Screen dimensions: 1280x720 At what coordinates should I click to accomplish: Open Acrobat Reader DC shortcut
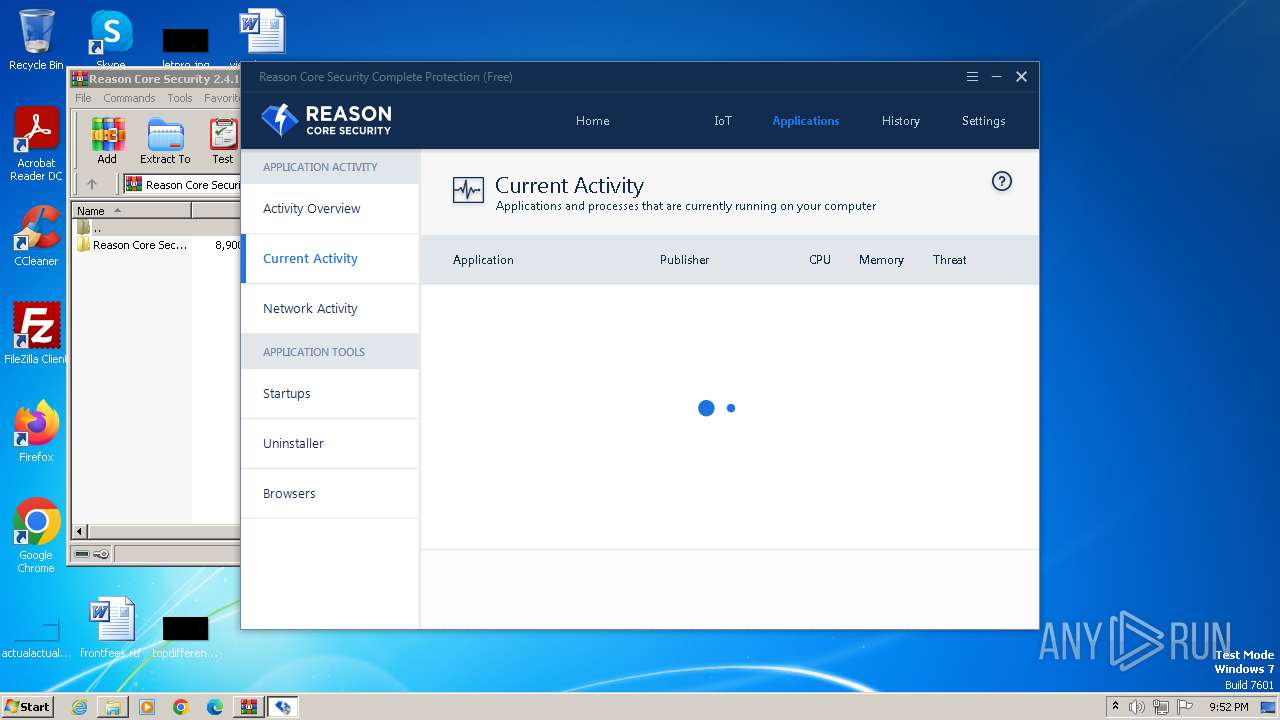[36, 145]
